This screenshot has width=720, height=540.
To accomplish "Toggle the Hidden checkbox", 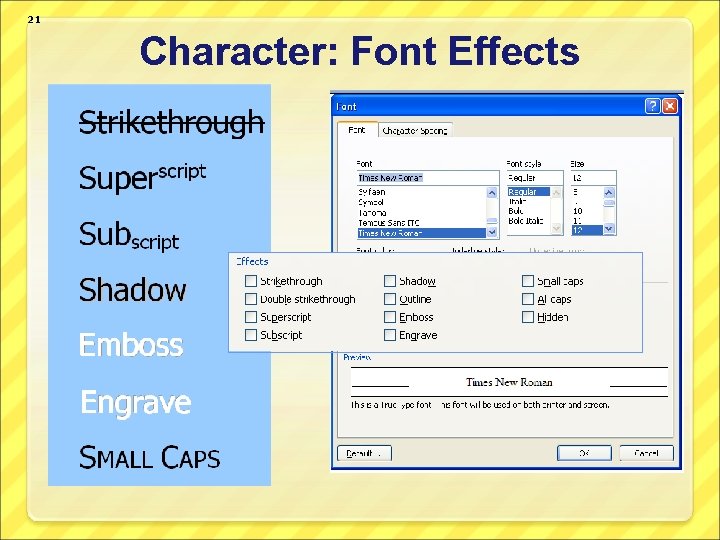I will coord(528,317).
